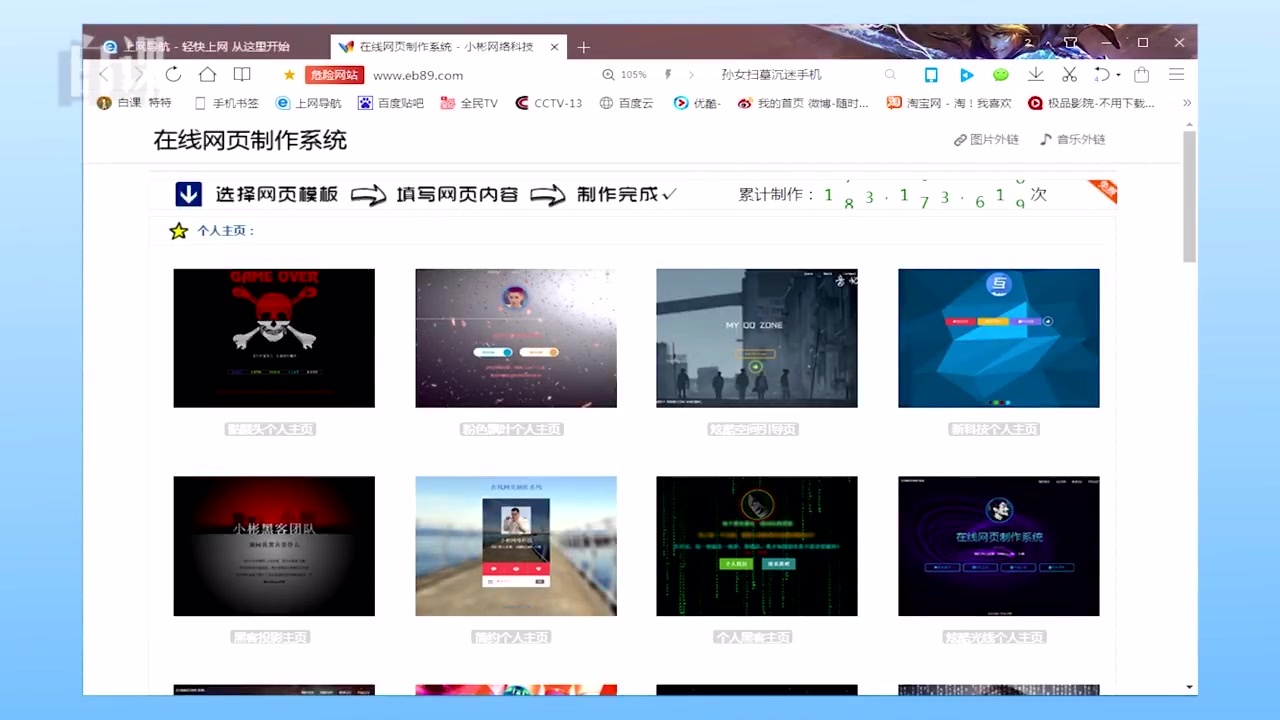Open the 百度云 bookmark
The image size is (1280, 720).
626,103
